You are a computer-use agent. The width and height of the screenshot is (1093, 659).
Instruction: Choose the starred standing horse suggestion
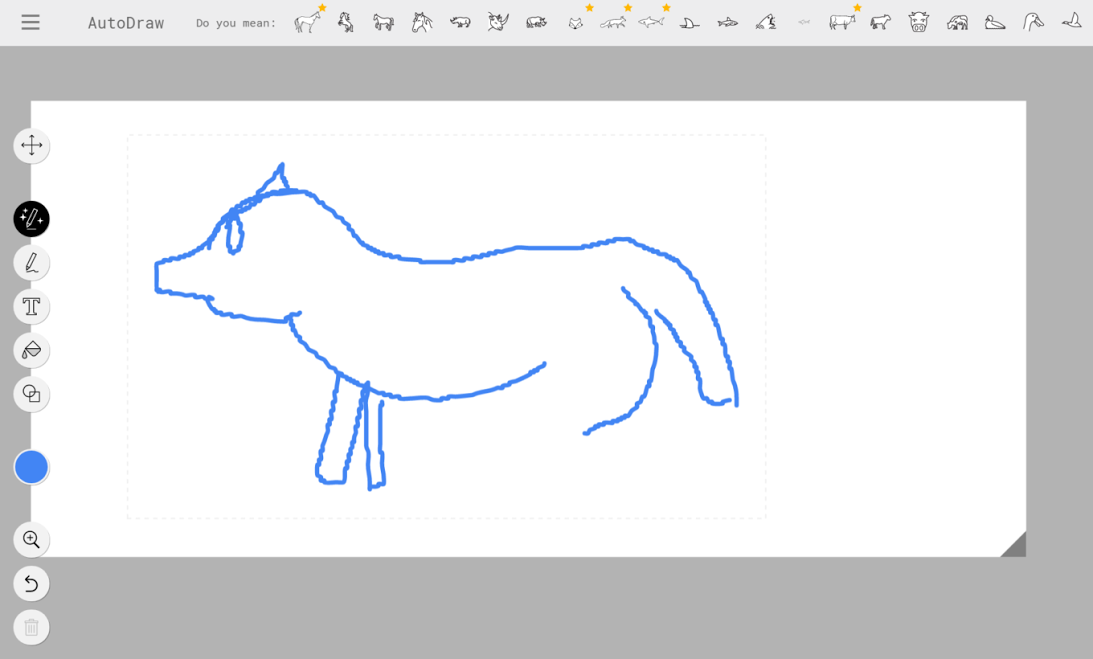[x=307, y=22]
